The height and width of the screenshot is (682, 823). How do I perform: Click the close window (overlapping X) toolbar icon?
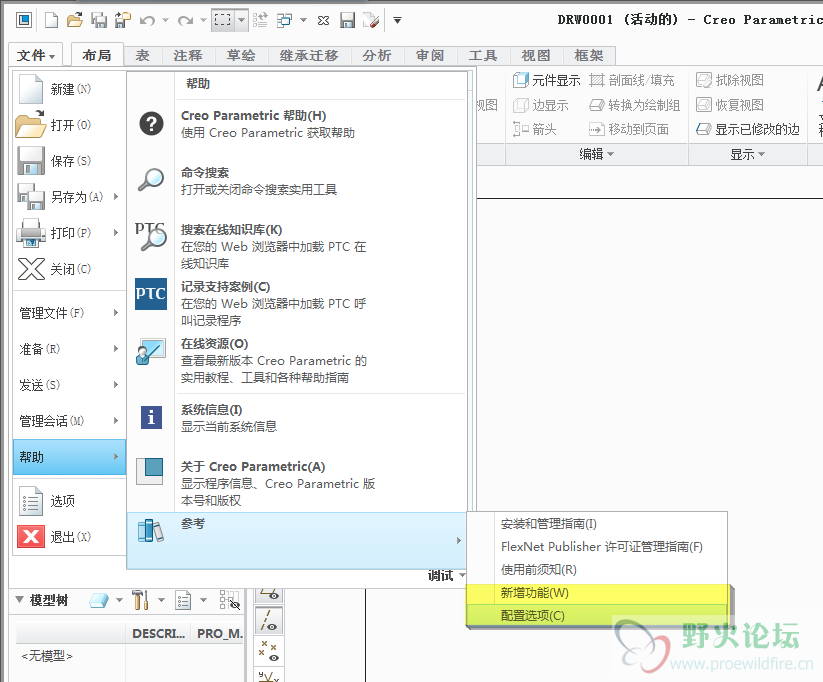(x=323, y=20)
